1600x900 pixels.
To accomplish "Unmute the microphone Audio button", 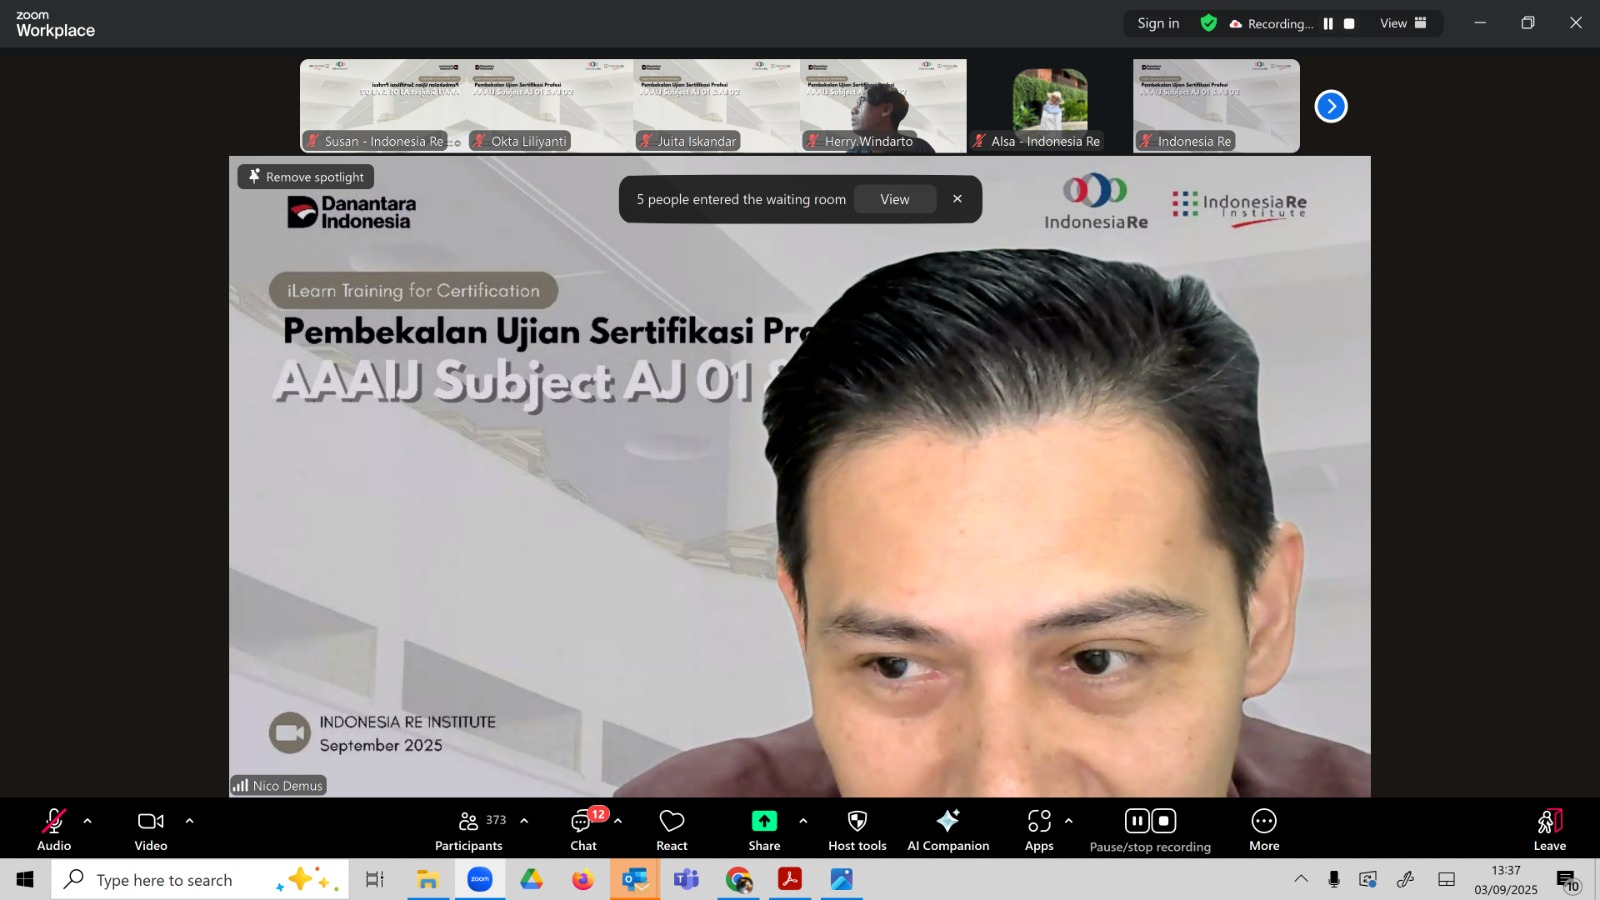I will coord(54,829).
